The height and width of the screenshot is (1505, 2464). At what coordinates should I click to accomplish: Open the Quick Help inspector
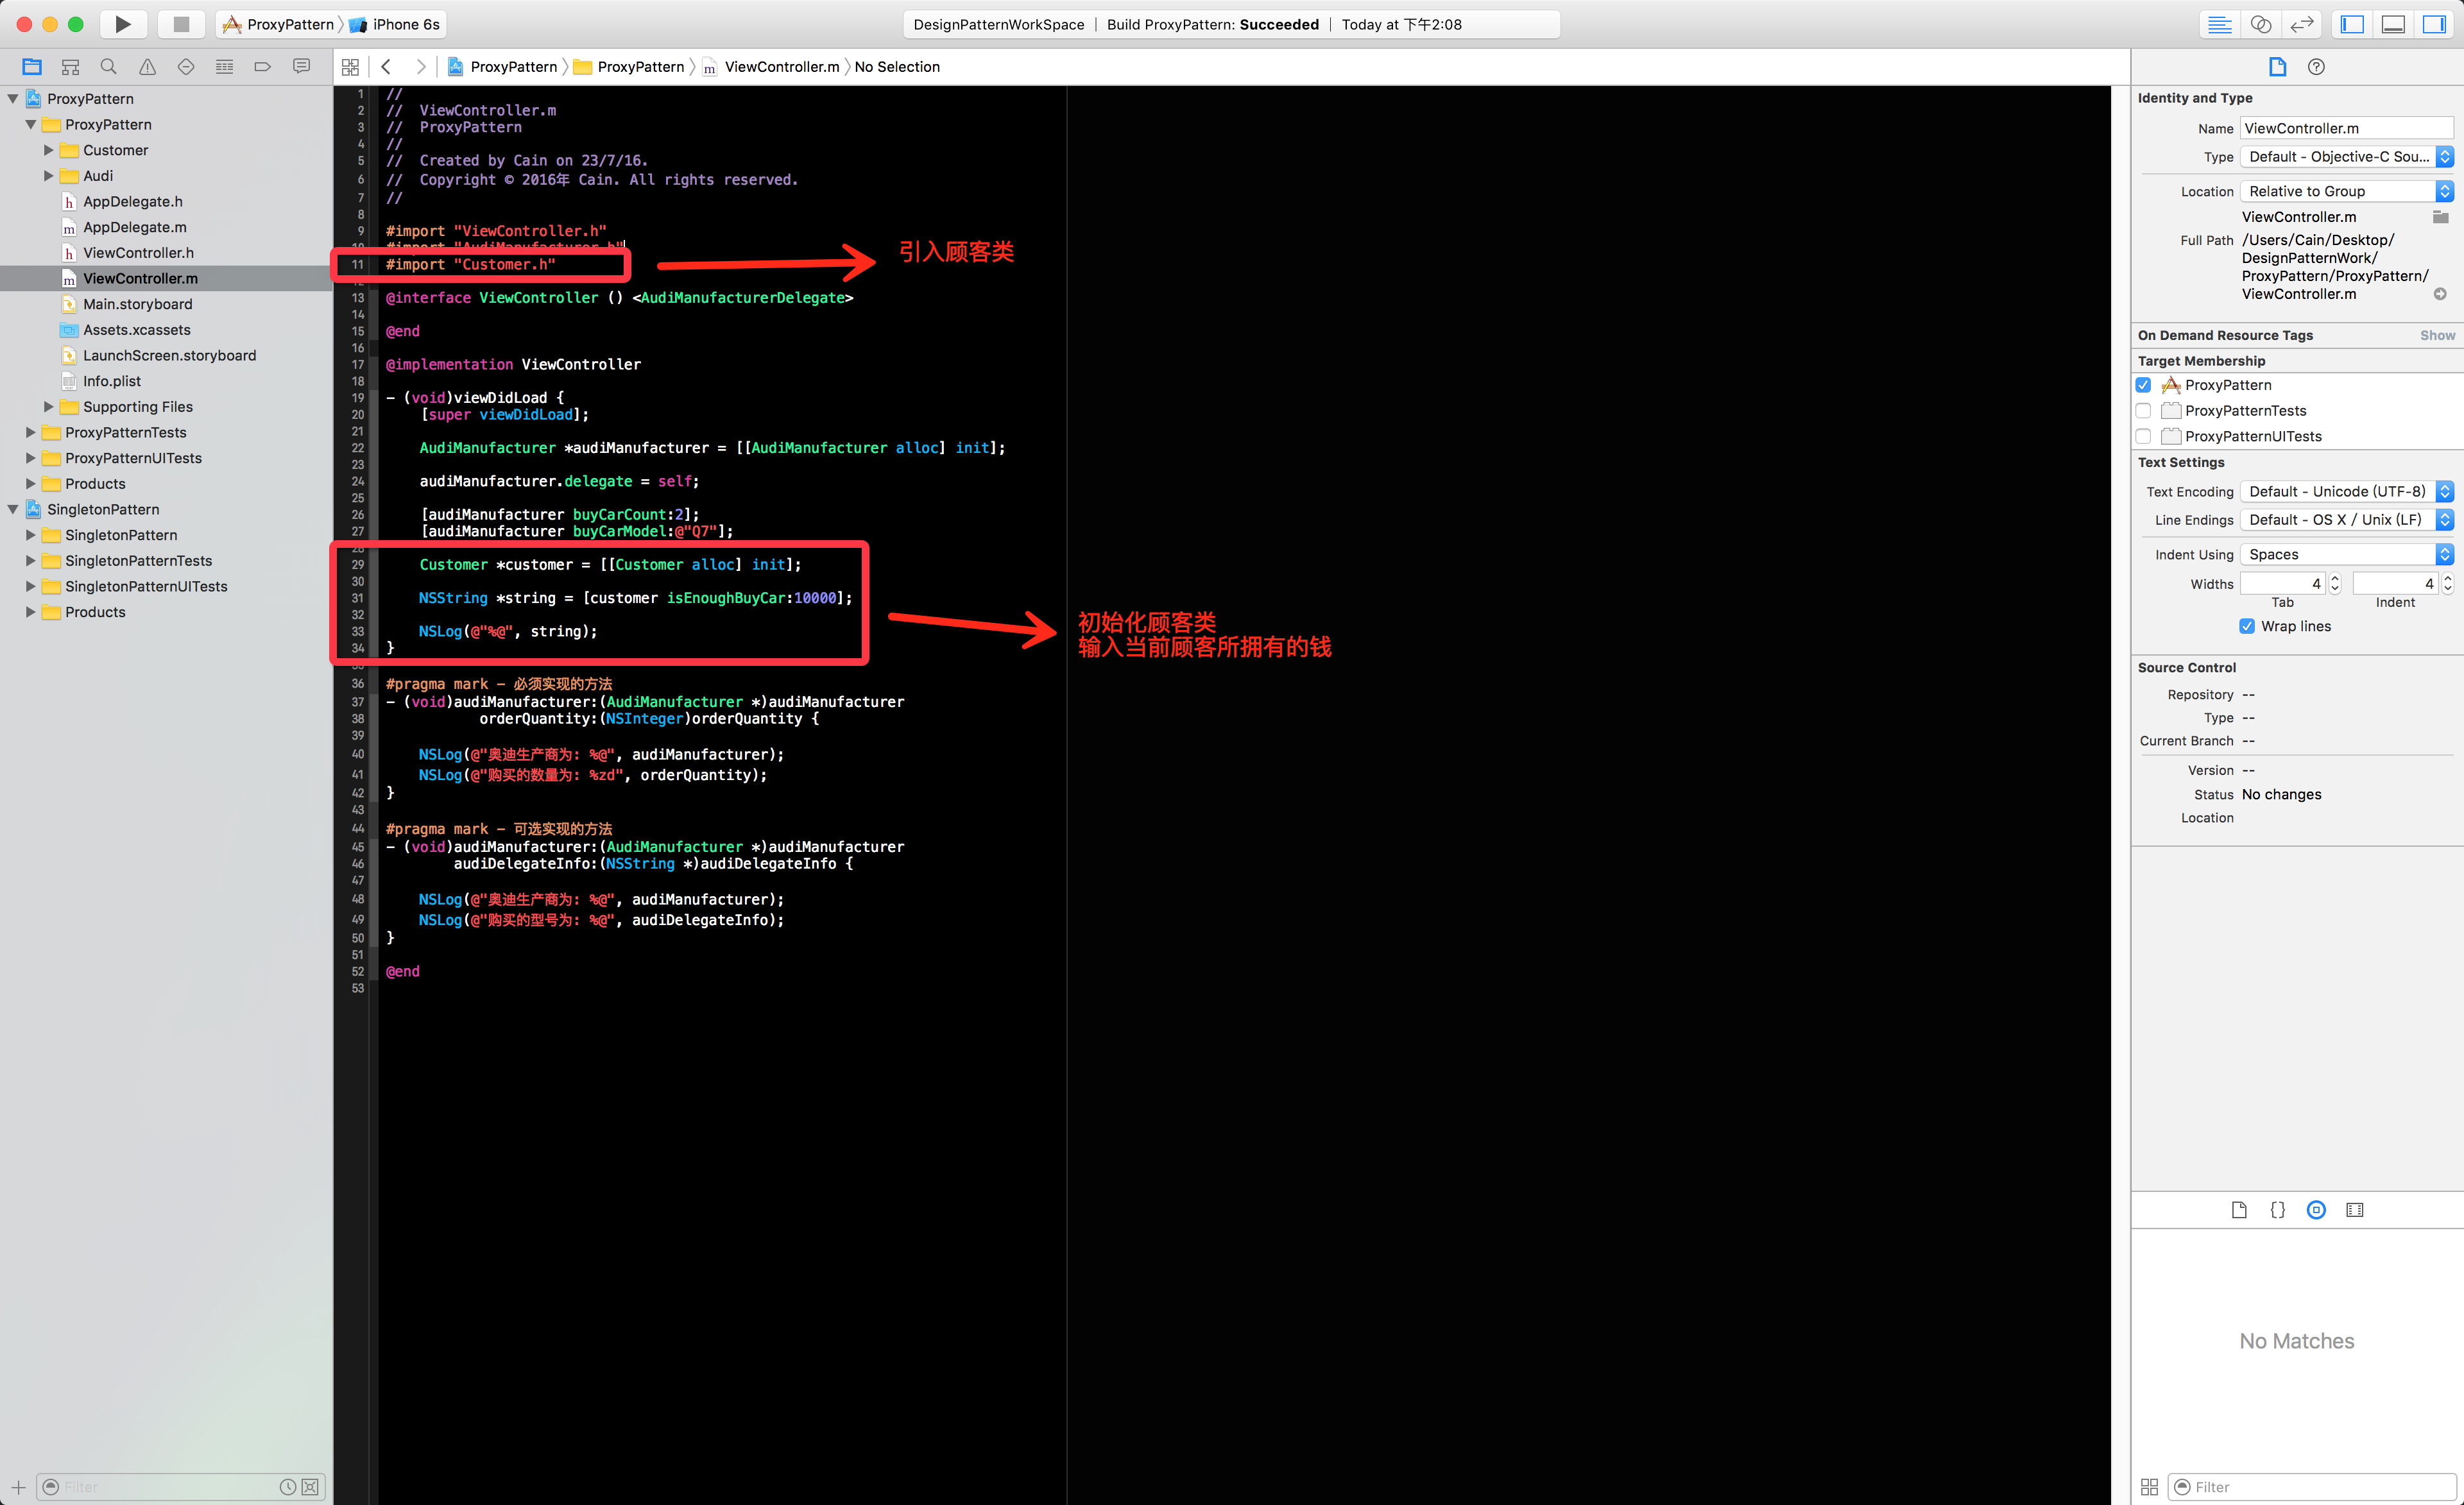2316,67
